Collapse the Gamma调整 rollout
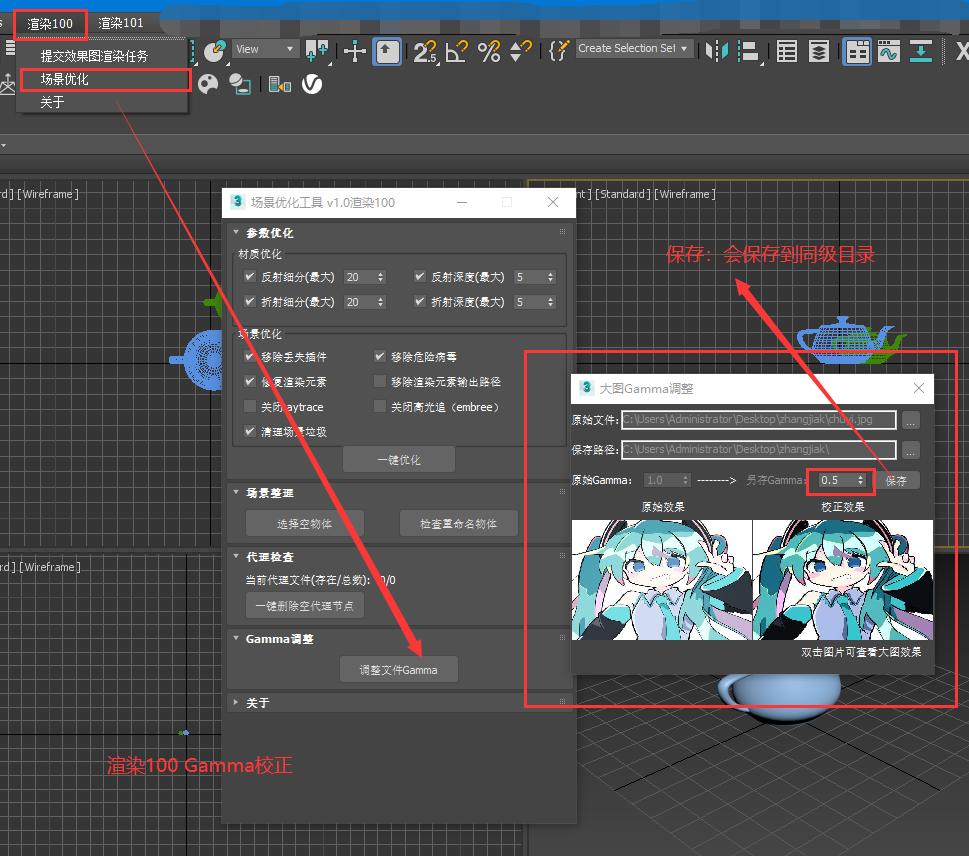This screenshot has height=856, width=969. coord(236,638)
